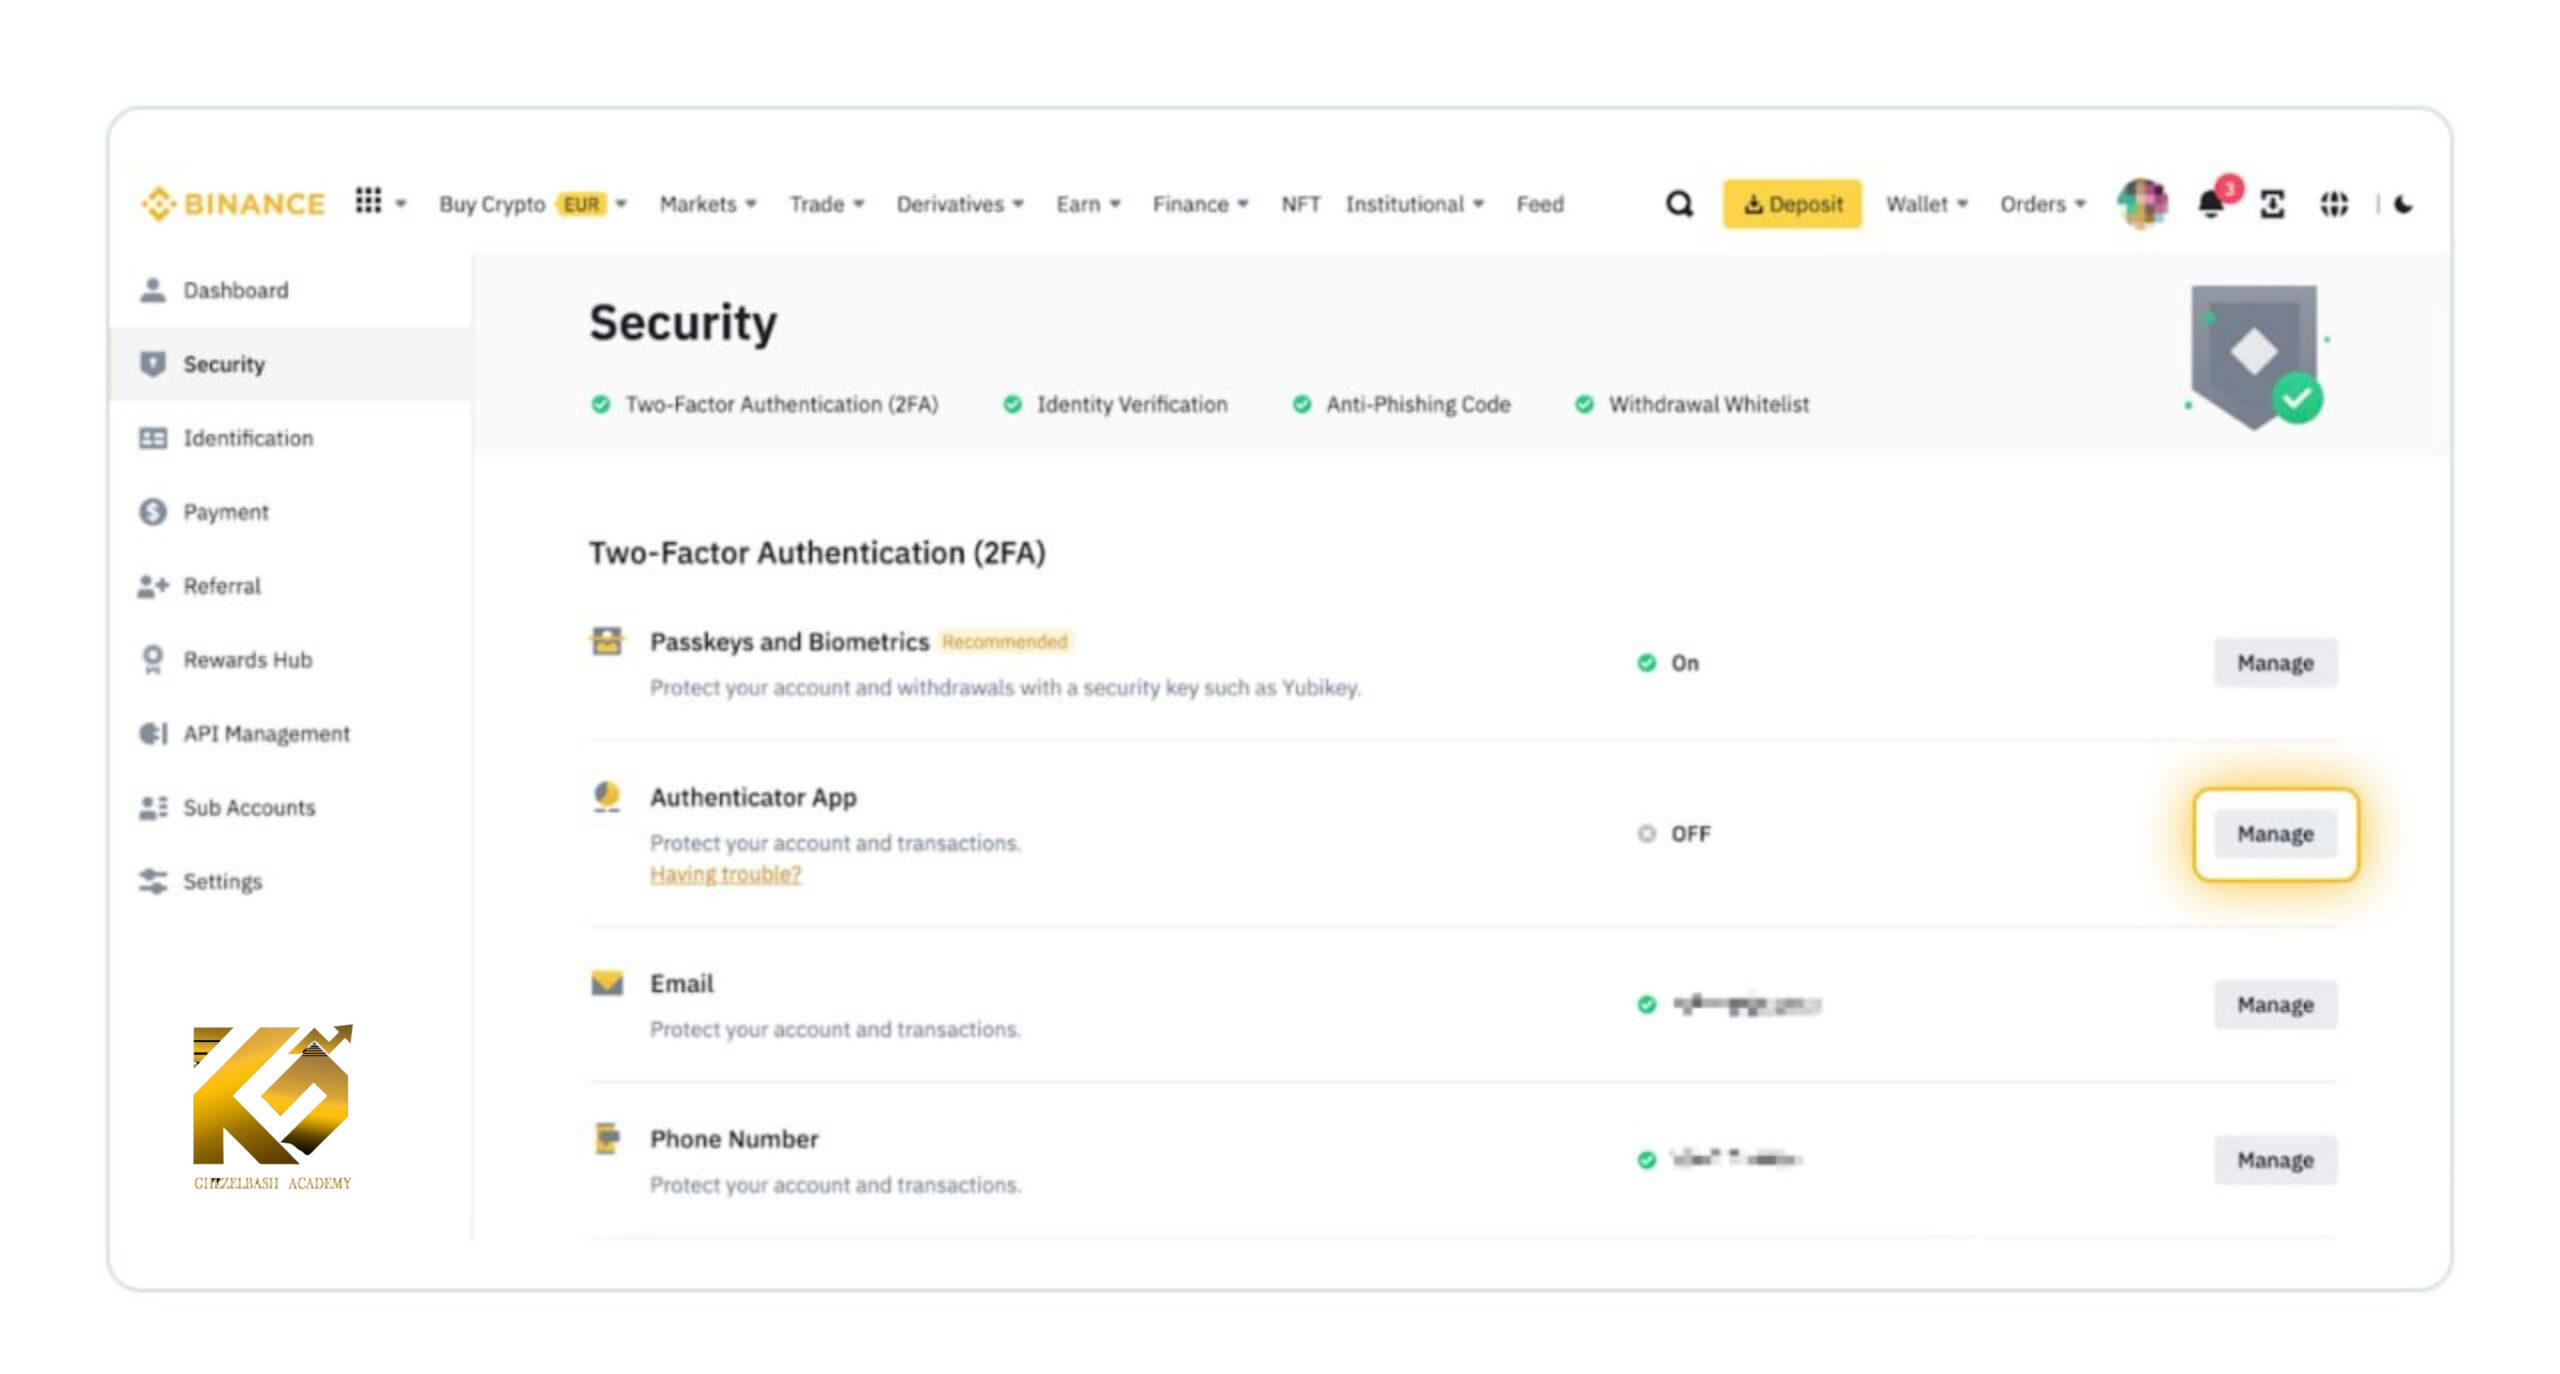Click the Binance logo
This screenshot has width=2560, height=1374.
coord(232,204)
